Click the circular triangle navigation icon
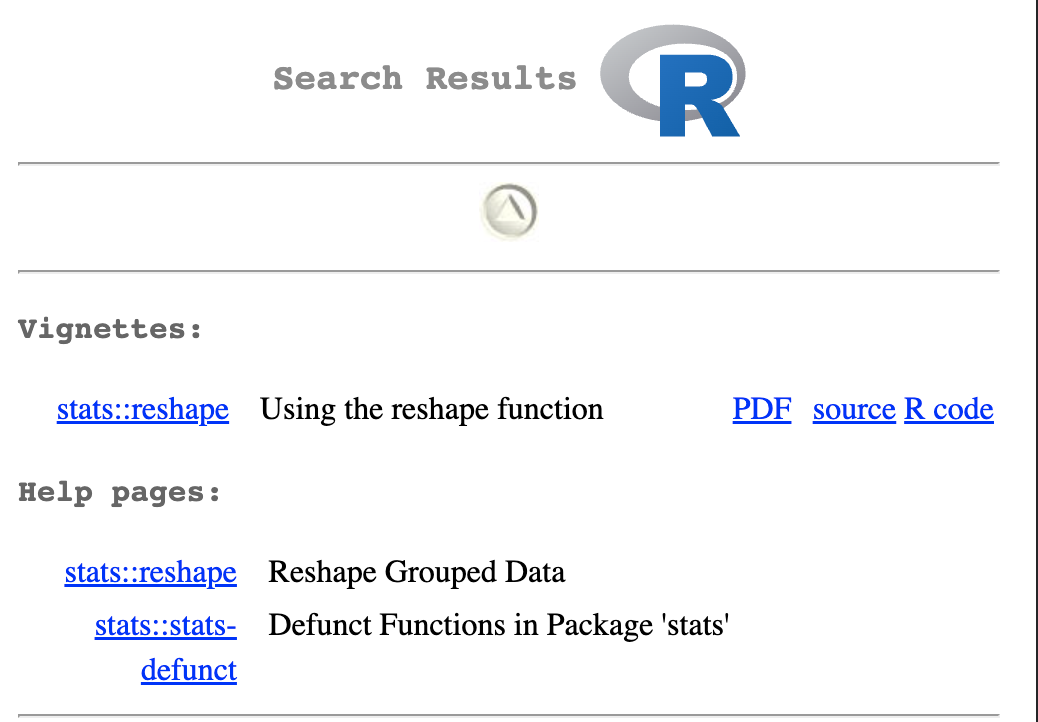This screenshot has width=1038, height=722. pyautogui.click(x=510, y=211)
